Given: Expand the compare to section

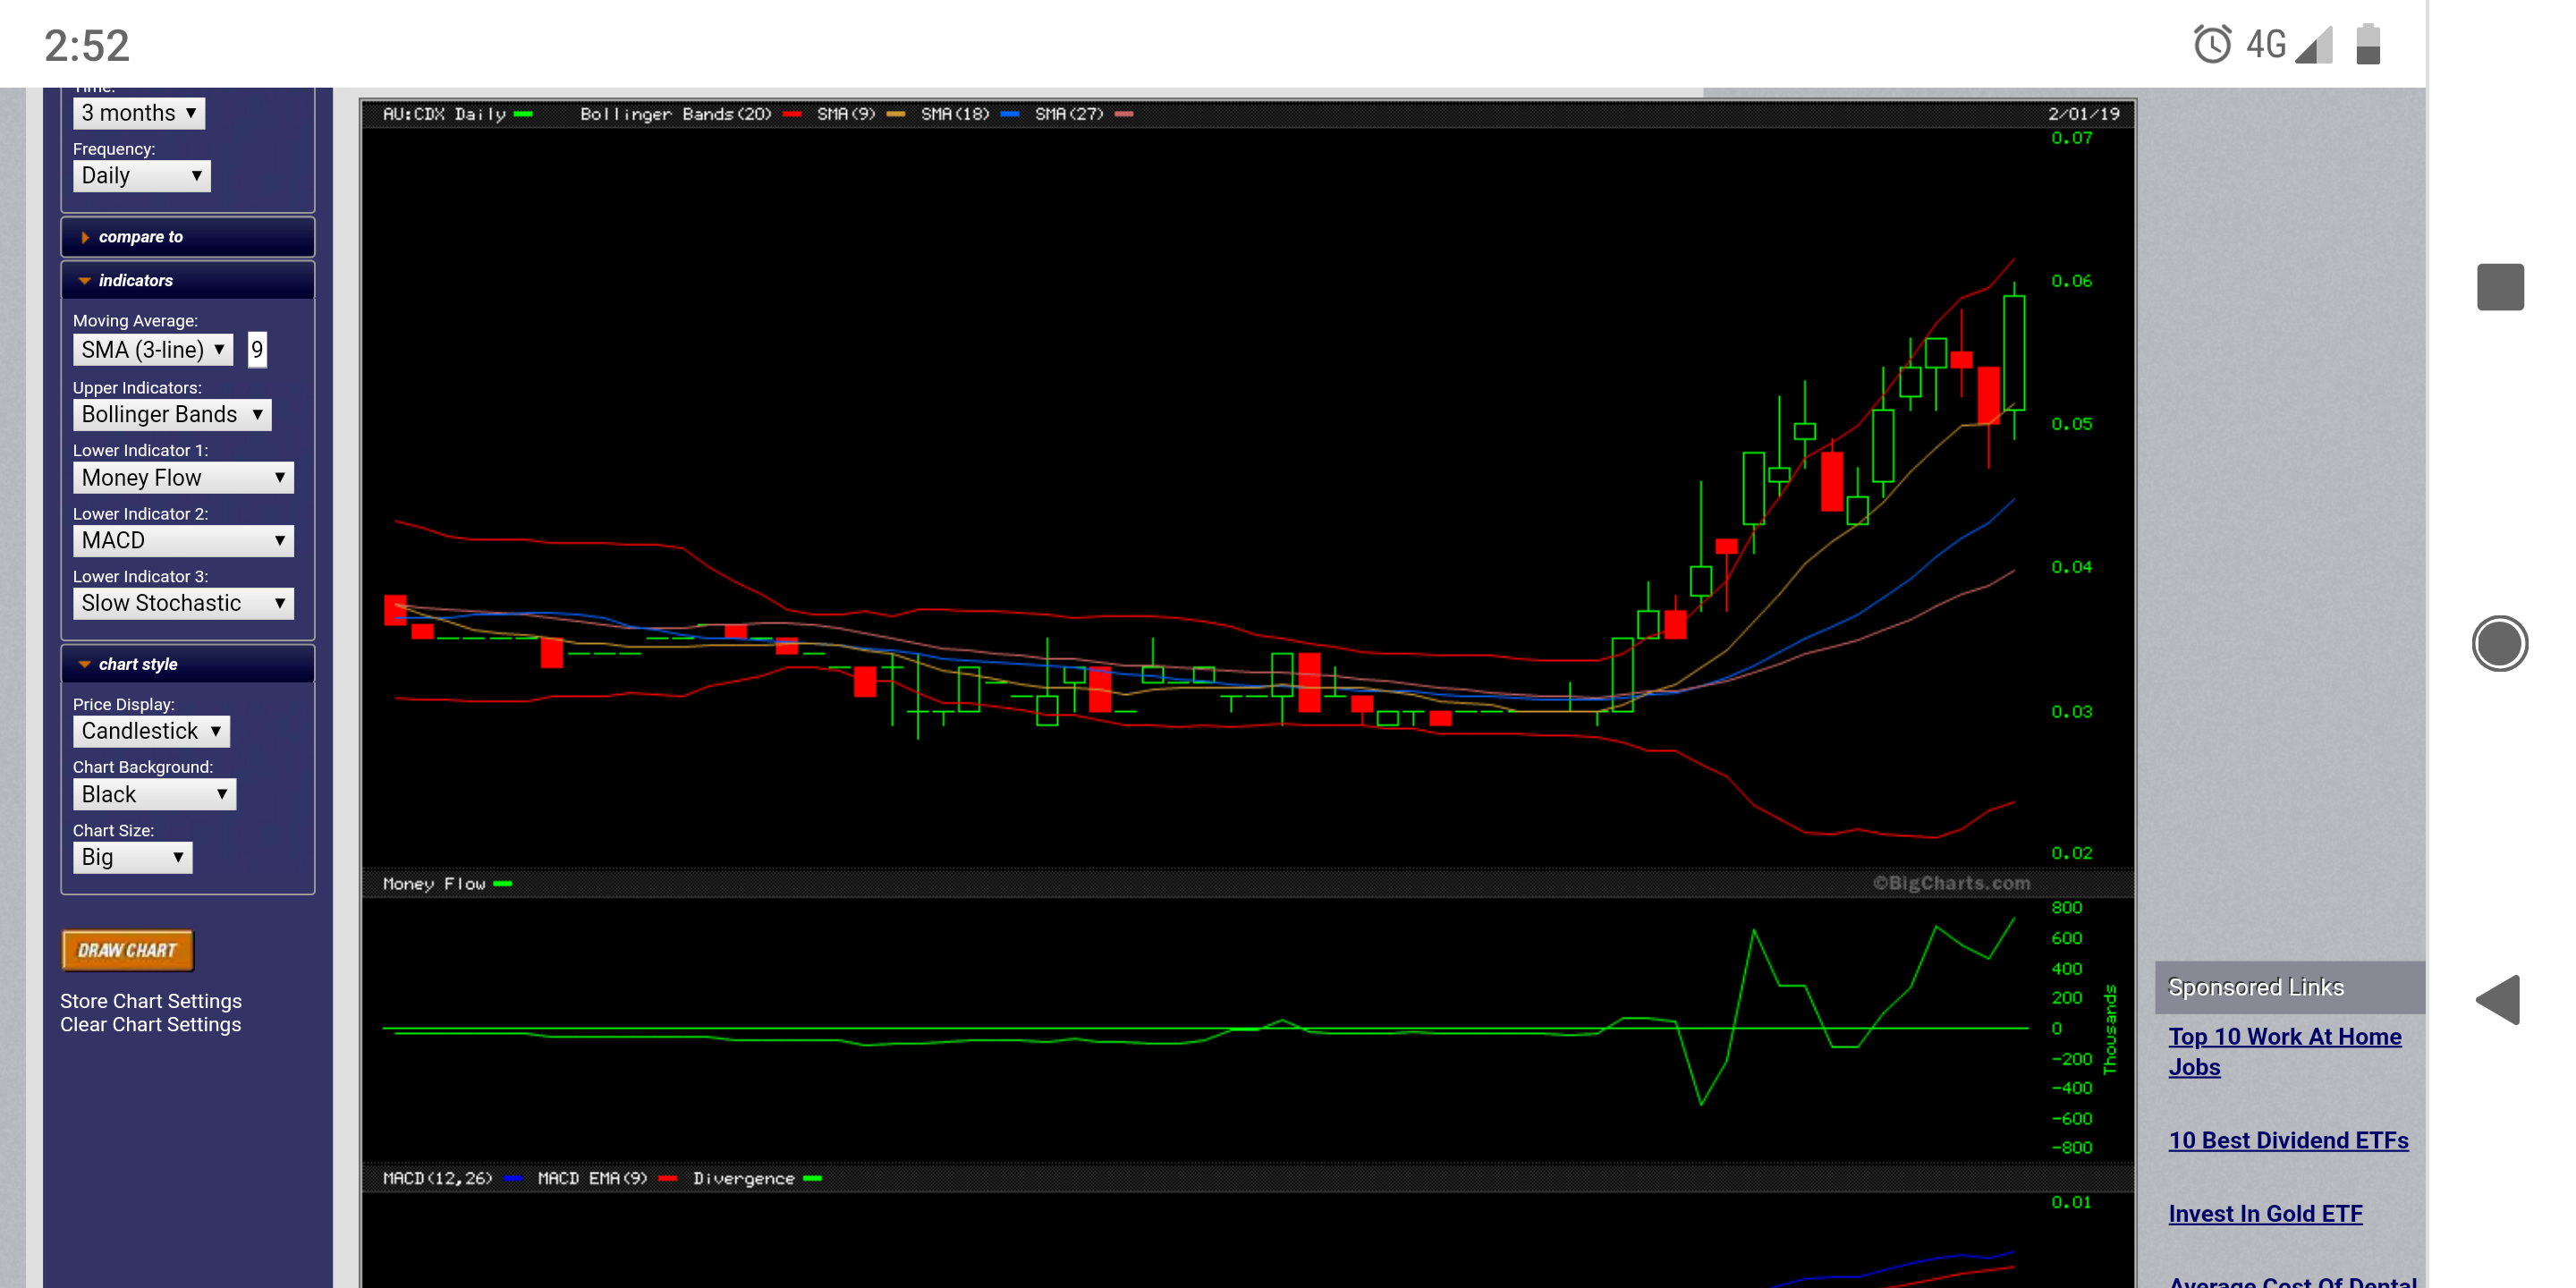Looking at the screenshot, I should (x=187, y=237).
